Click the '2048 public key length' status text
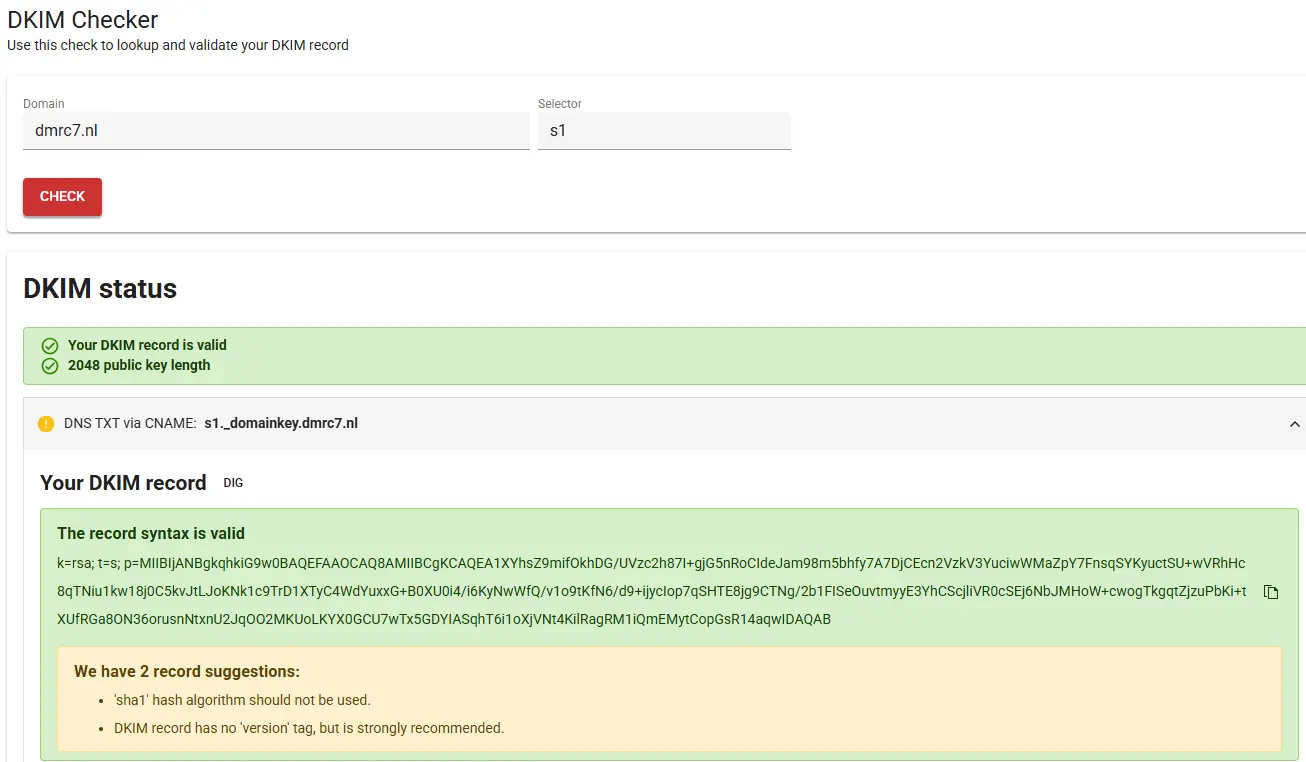This screenshot has width=1306, height=762. pos(139,366)
